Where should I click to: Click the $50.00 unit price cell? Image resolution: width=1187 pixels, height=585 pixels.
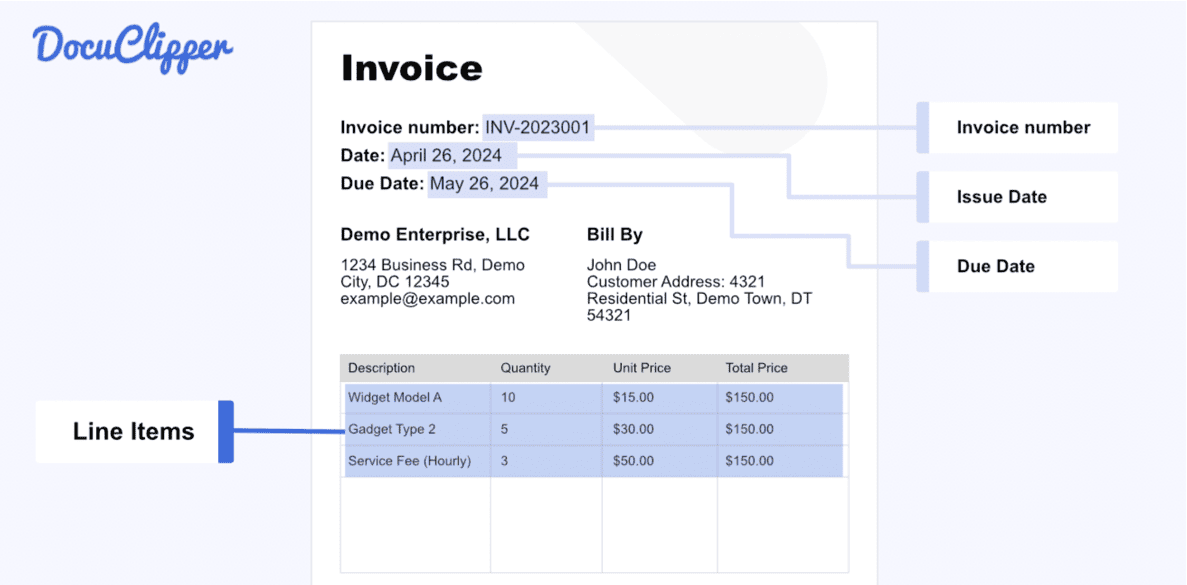pyautogui.click(x=633, y=461)
